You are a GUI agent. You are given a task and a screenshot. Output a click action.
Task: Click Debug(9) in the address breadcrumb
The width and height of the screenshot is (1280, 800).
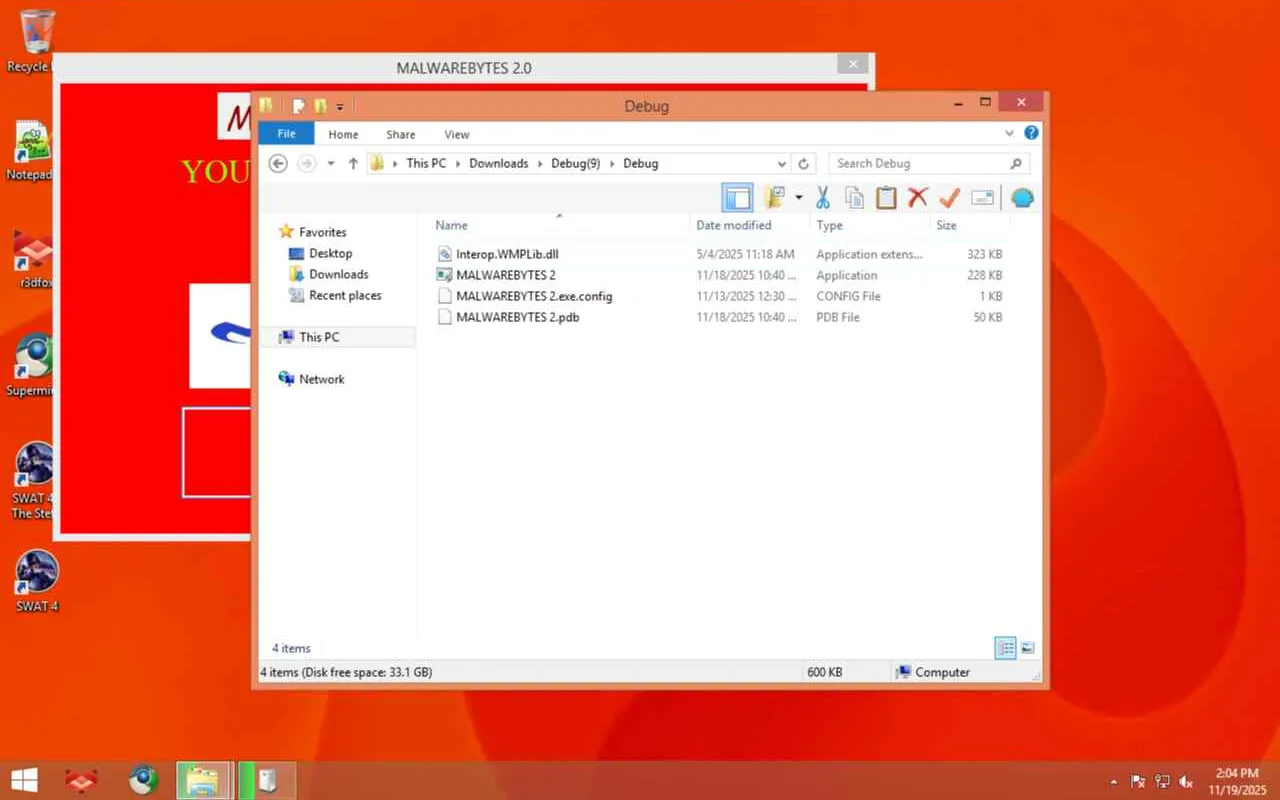pos(575,163)
